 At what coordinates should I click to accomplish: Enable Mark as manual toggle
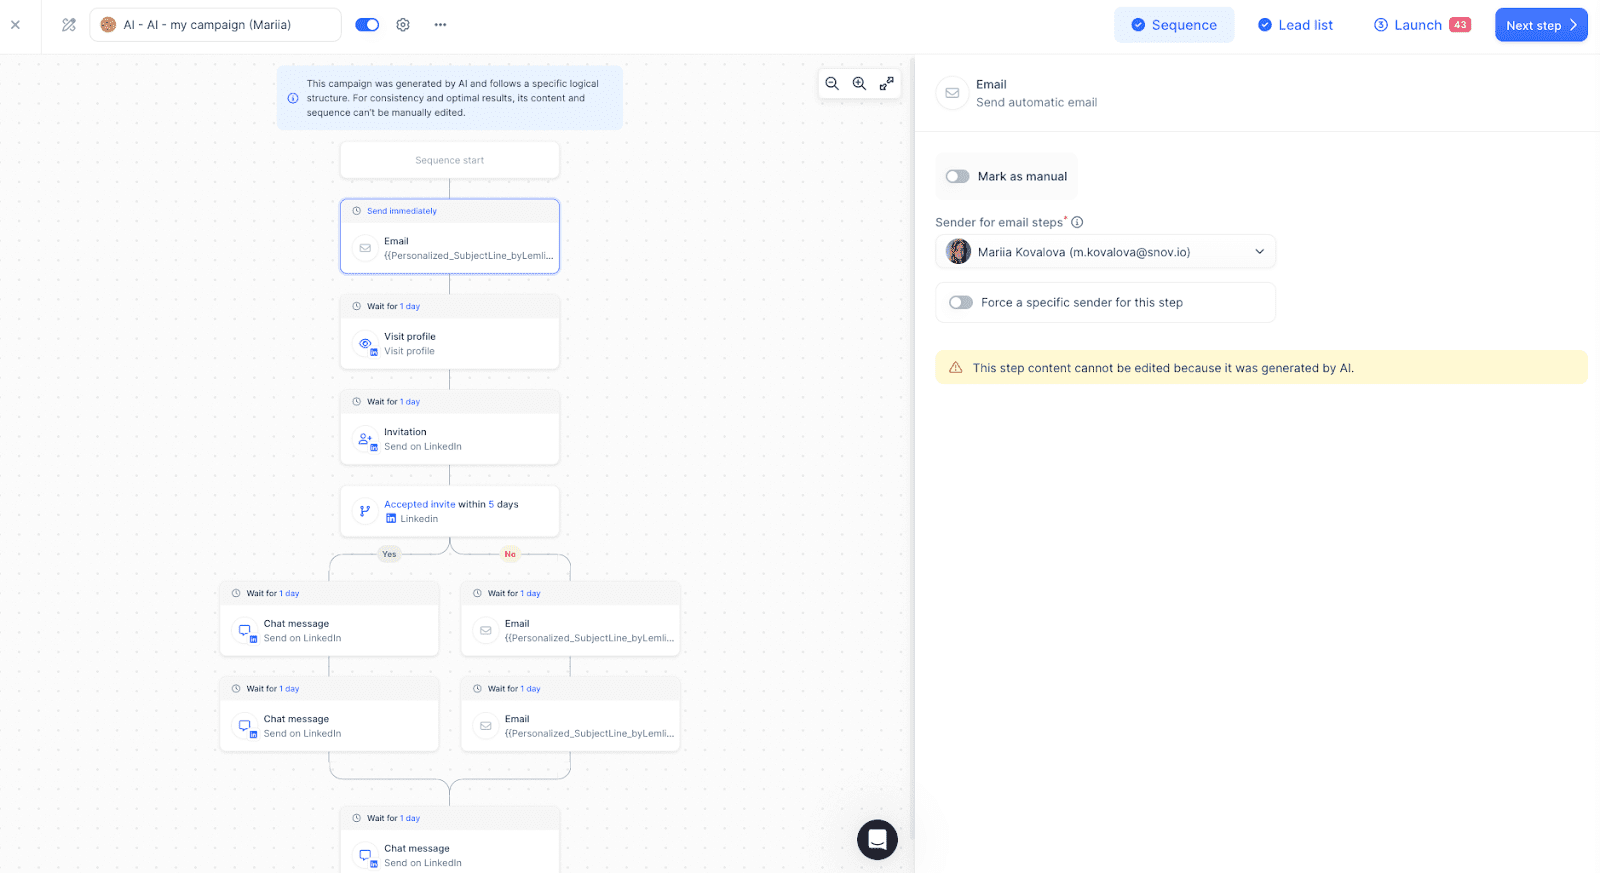pos(958,177)
